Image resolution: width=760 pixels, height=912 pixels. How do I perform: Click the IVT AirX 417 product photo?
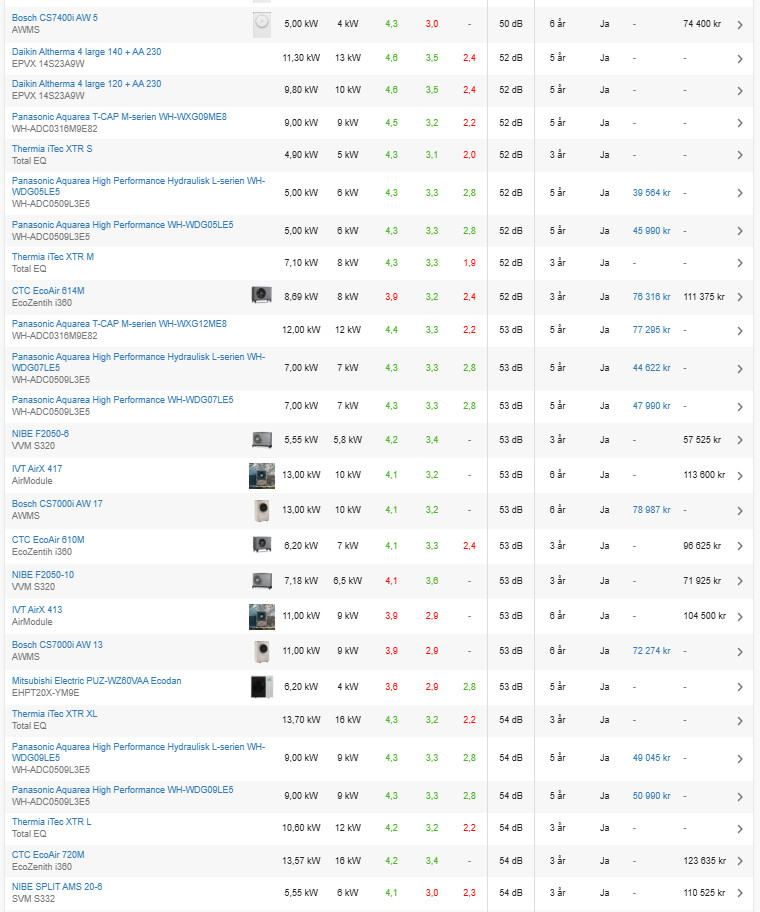(261, 475)
